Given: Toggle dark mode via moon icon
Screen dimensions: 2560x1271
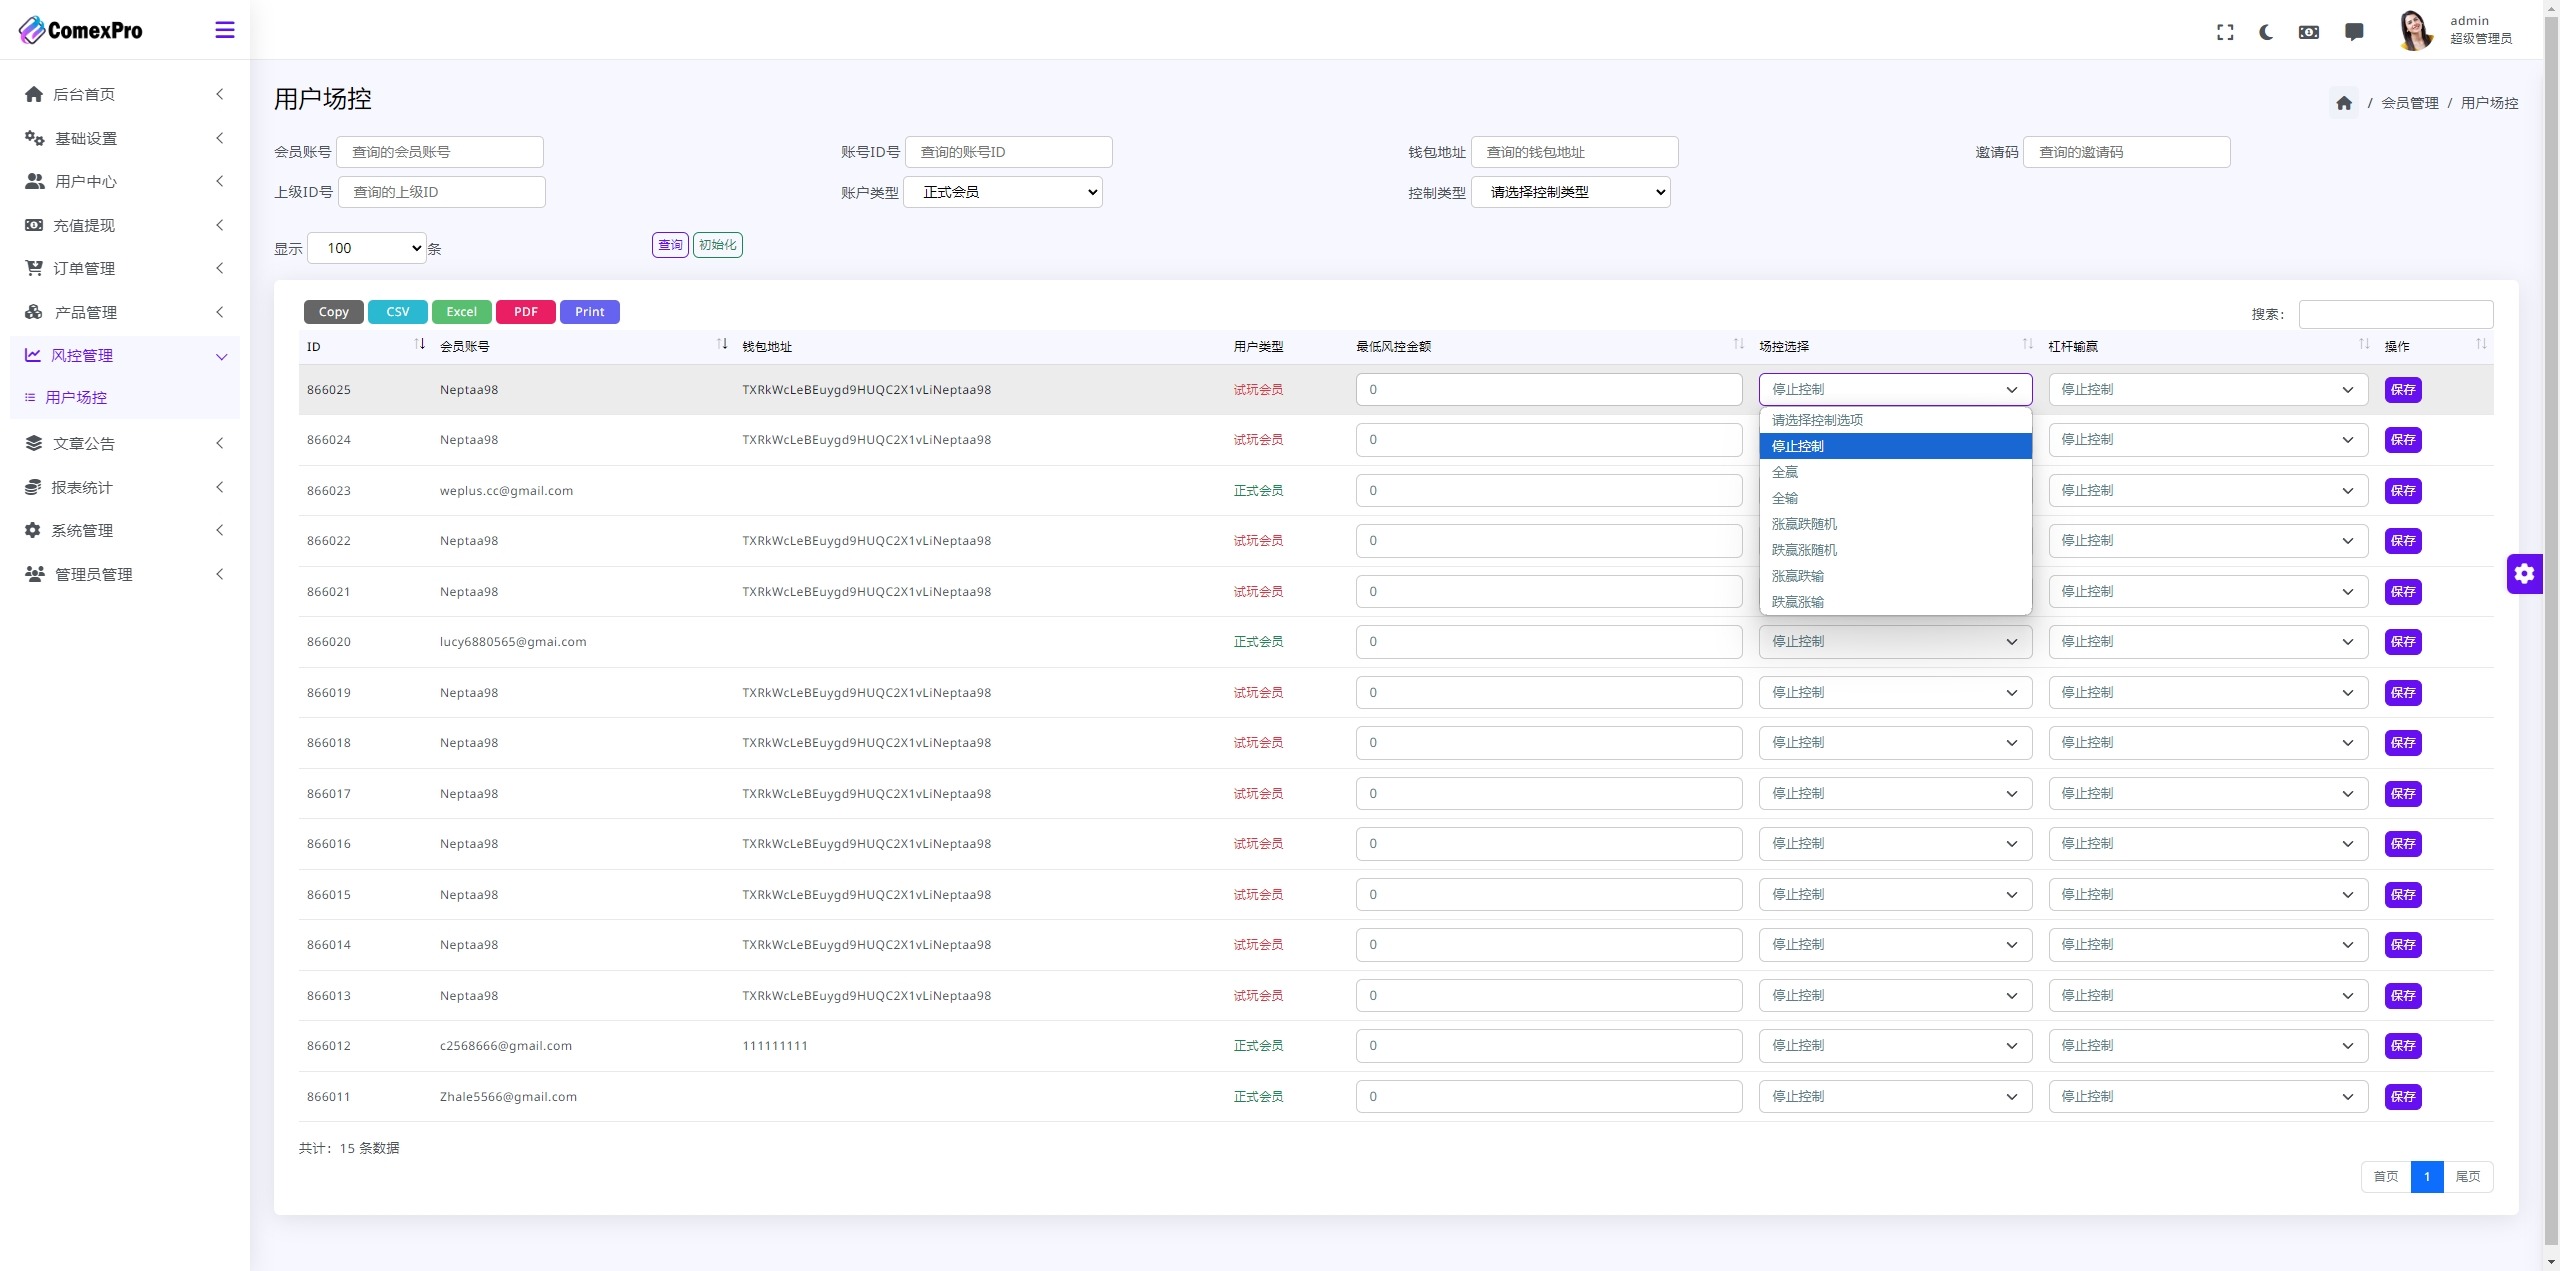Looking at the screenshot, I should [x=2266, y=29].
